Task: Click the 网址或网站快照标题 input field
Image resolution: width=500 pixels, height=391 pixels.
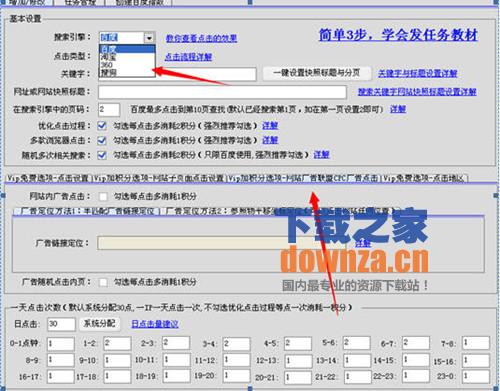Action: tap(222, 92)
